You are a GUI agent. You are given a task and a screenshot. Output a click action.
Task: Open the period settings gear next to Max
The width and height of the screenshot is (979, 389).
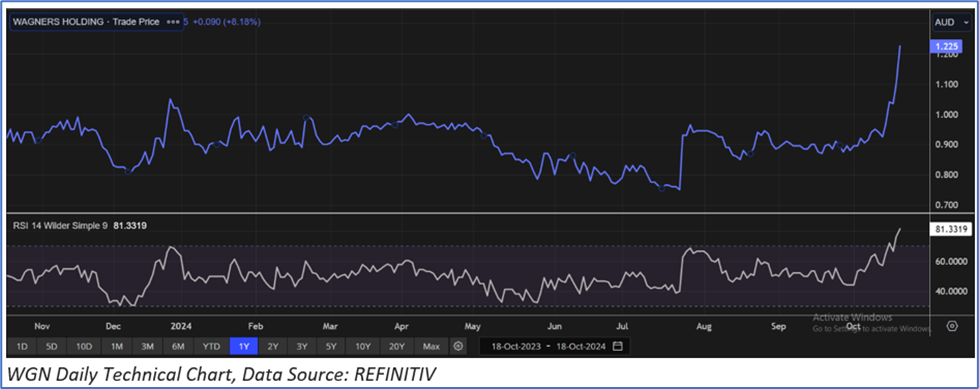pos(458,346)
